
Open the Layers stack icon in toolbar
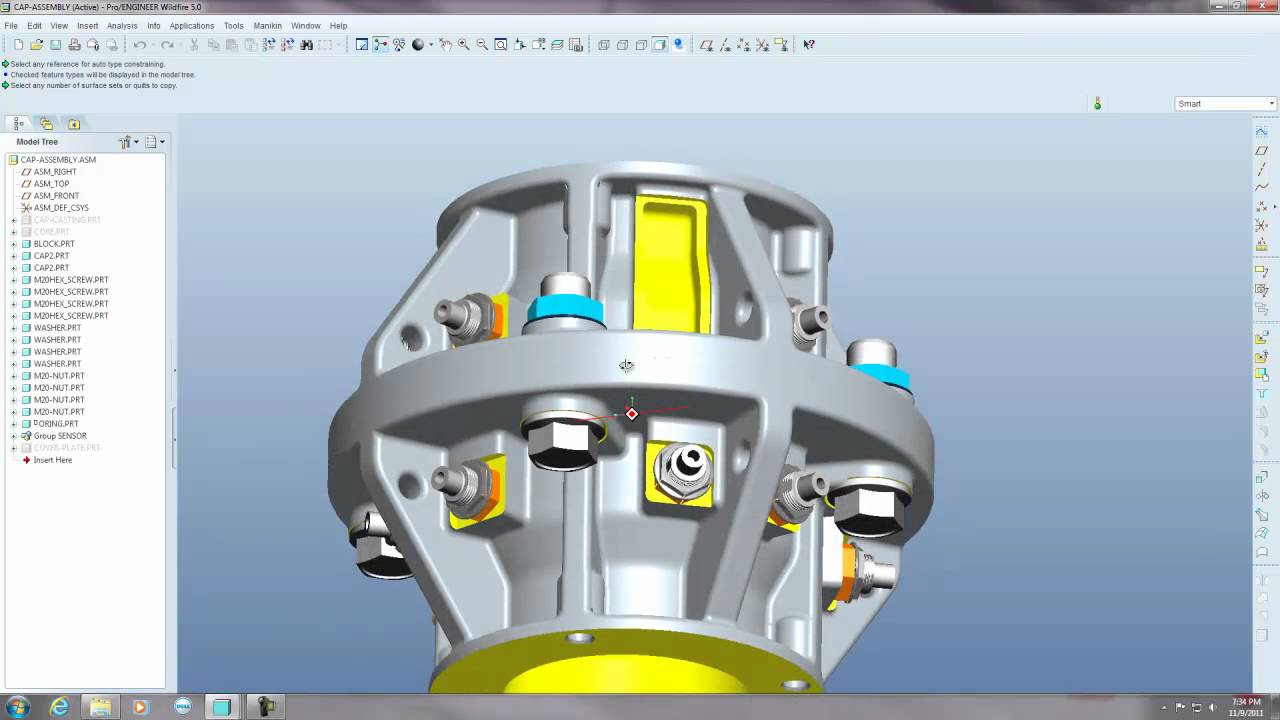click(557, 44)
